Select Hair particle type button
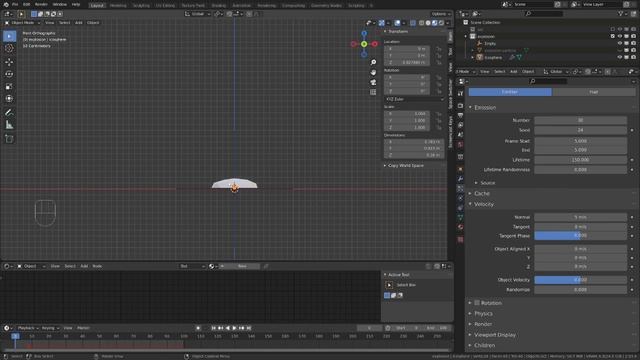Viewport: 640px width, 360px height. (593, 92)
